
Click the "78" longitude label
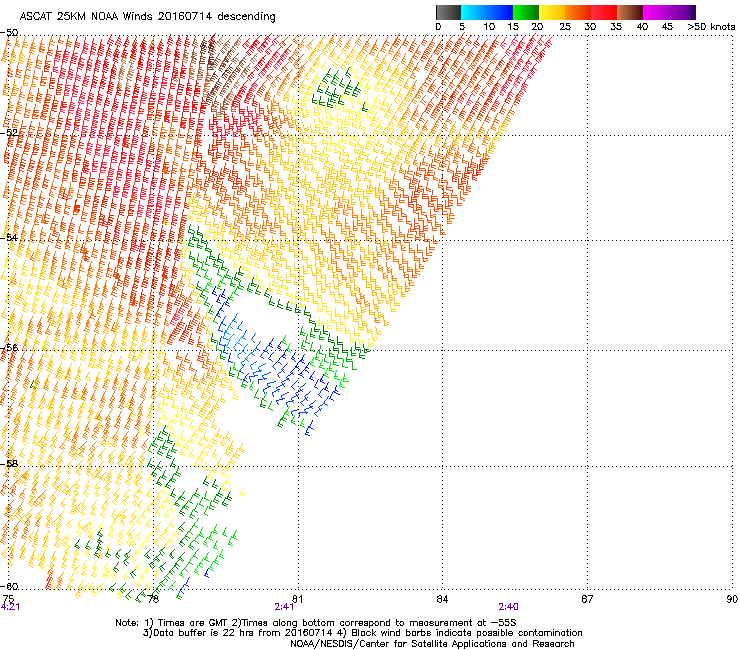pos(153,599)
